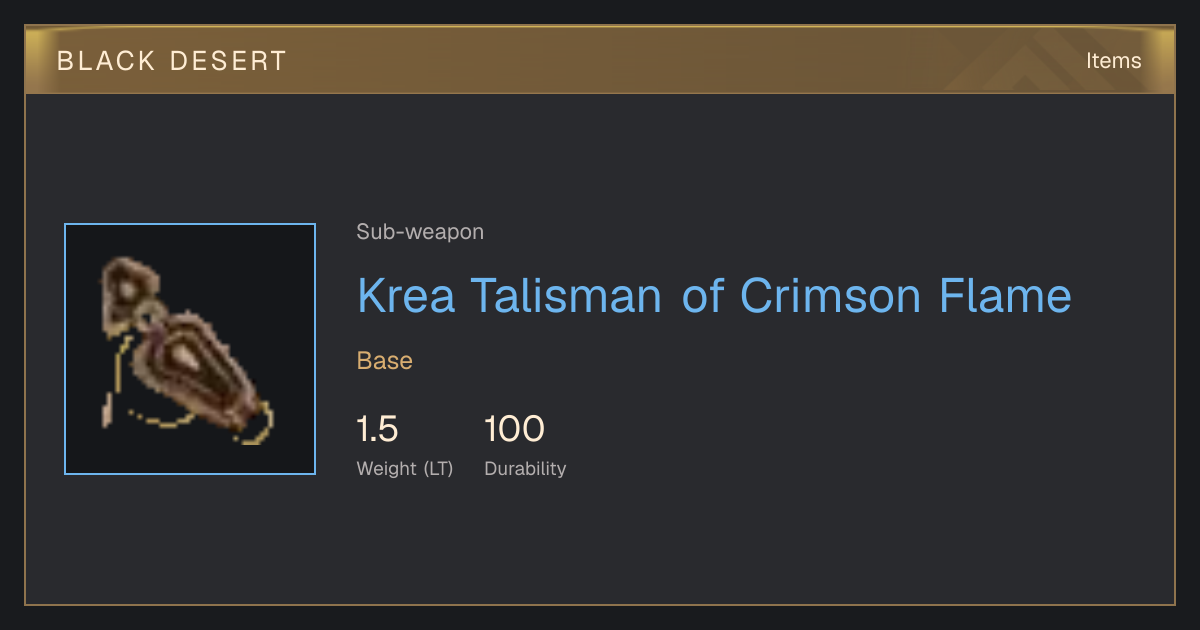1200x630 pixels.
Task: Open the Items section link
Action: [x=1113, y=60]
